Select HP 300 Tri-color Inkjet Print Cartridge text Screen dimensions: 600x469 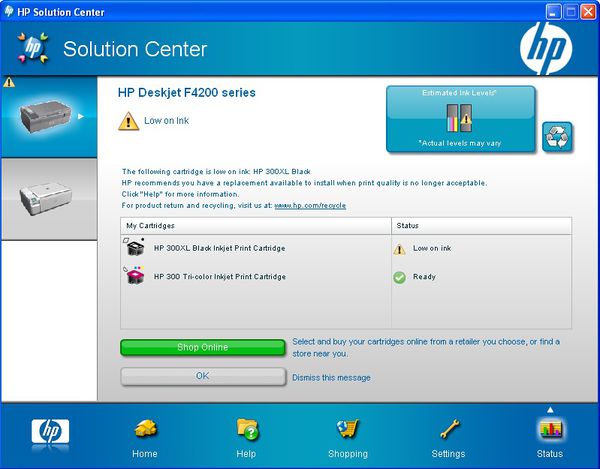coord(220,277)
